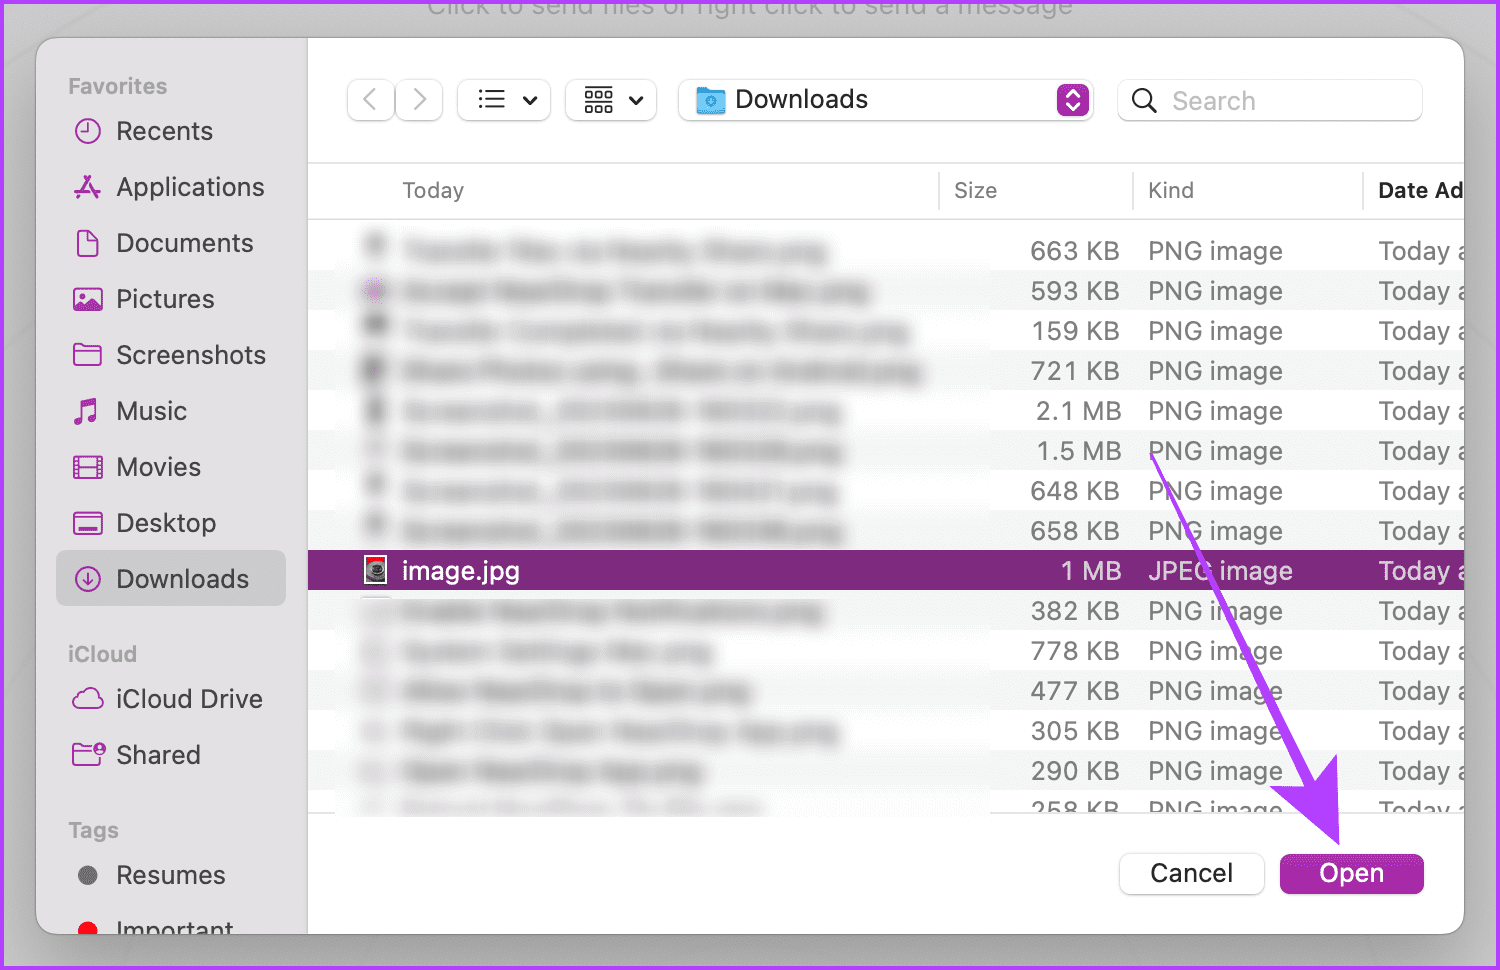This screenshot has width=1500, height=970.
Task: Select the 778 KB PNG file row
Action: tap(886, 651)
